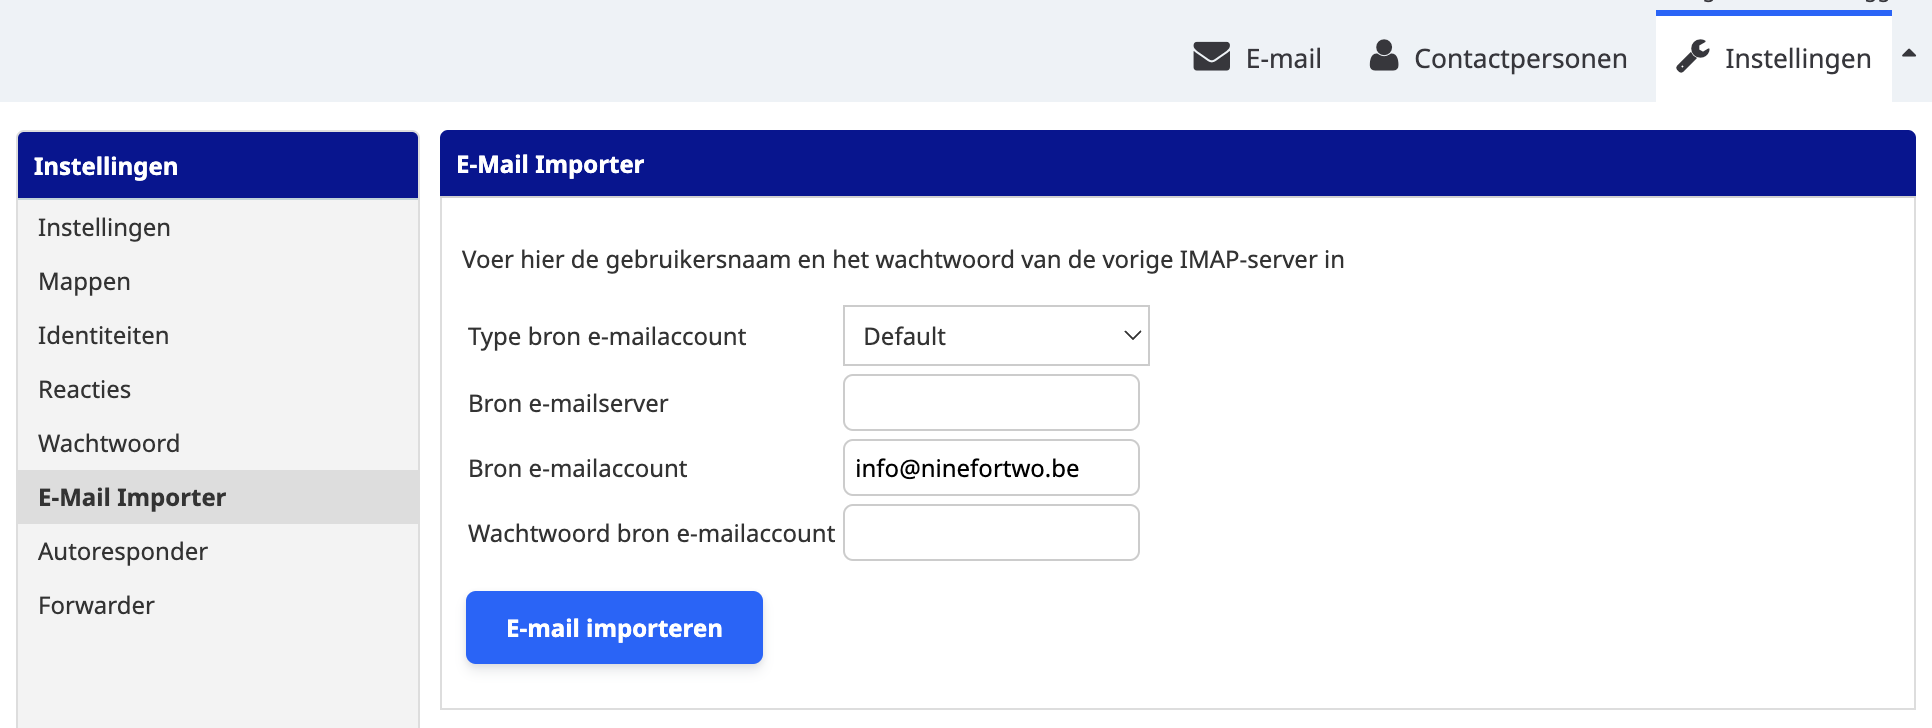Click the wrench Instellingen icon
This screenshot has width=1932, height=728.
click(1692, 57)
